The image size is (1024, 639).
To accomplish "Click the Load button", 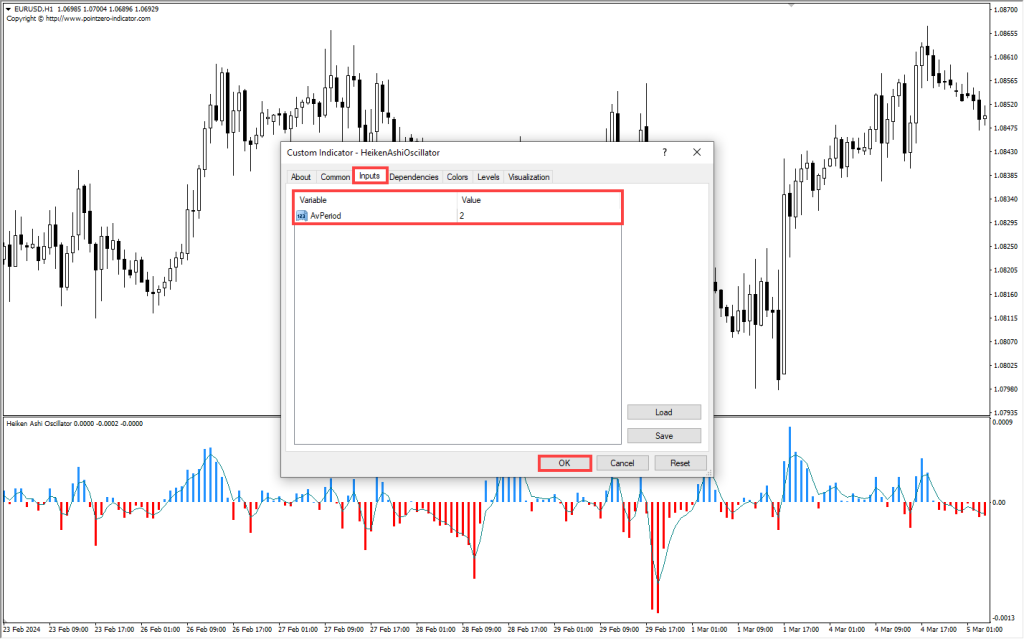I will point(664,412).
